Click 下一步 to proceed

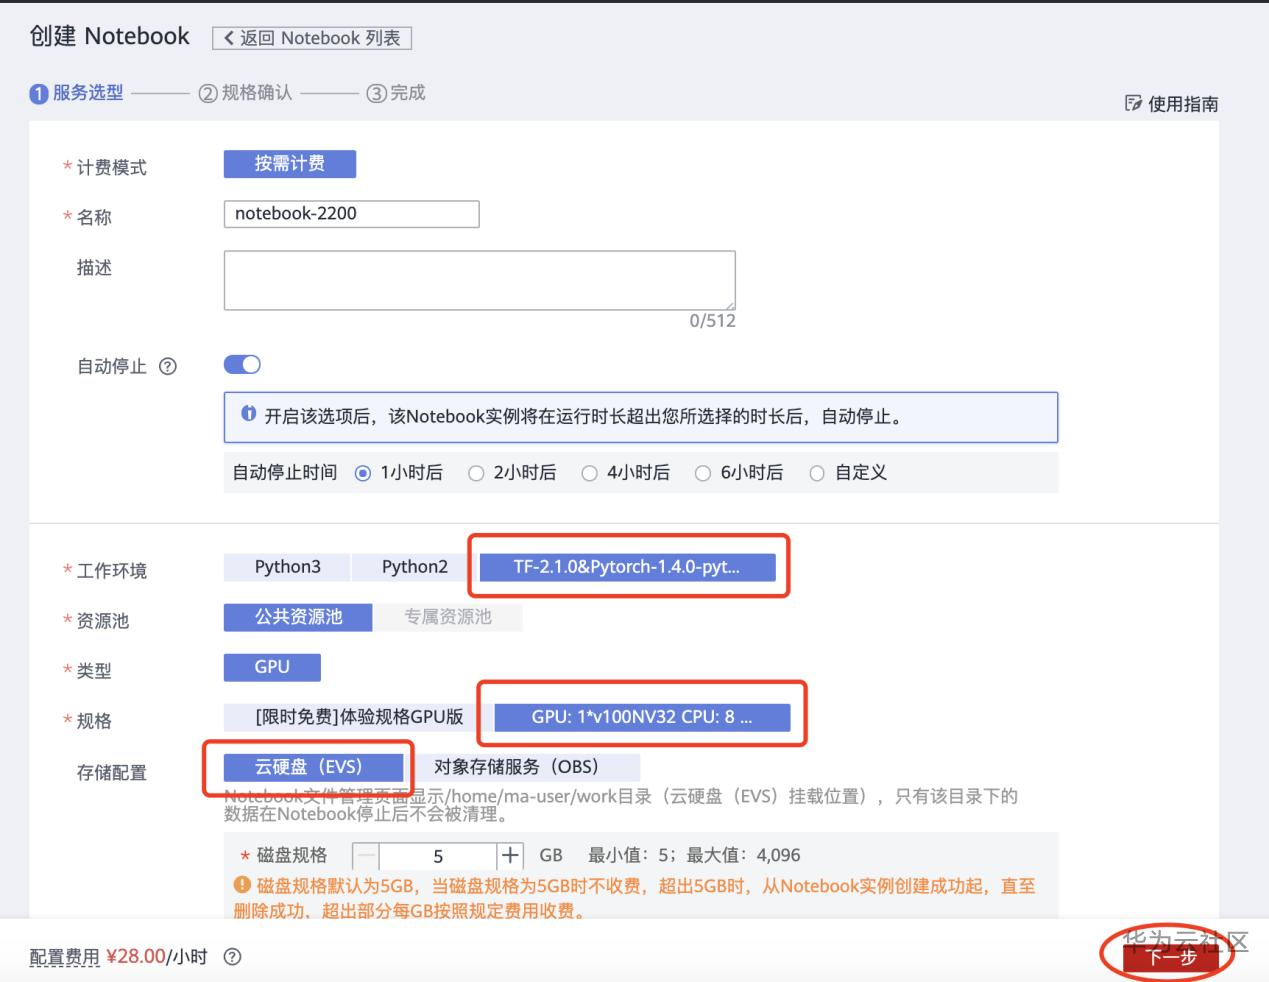pyautogui.click(x=1171, y=957)
